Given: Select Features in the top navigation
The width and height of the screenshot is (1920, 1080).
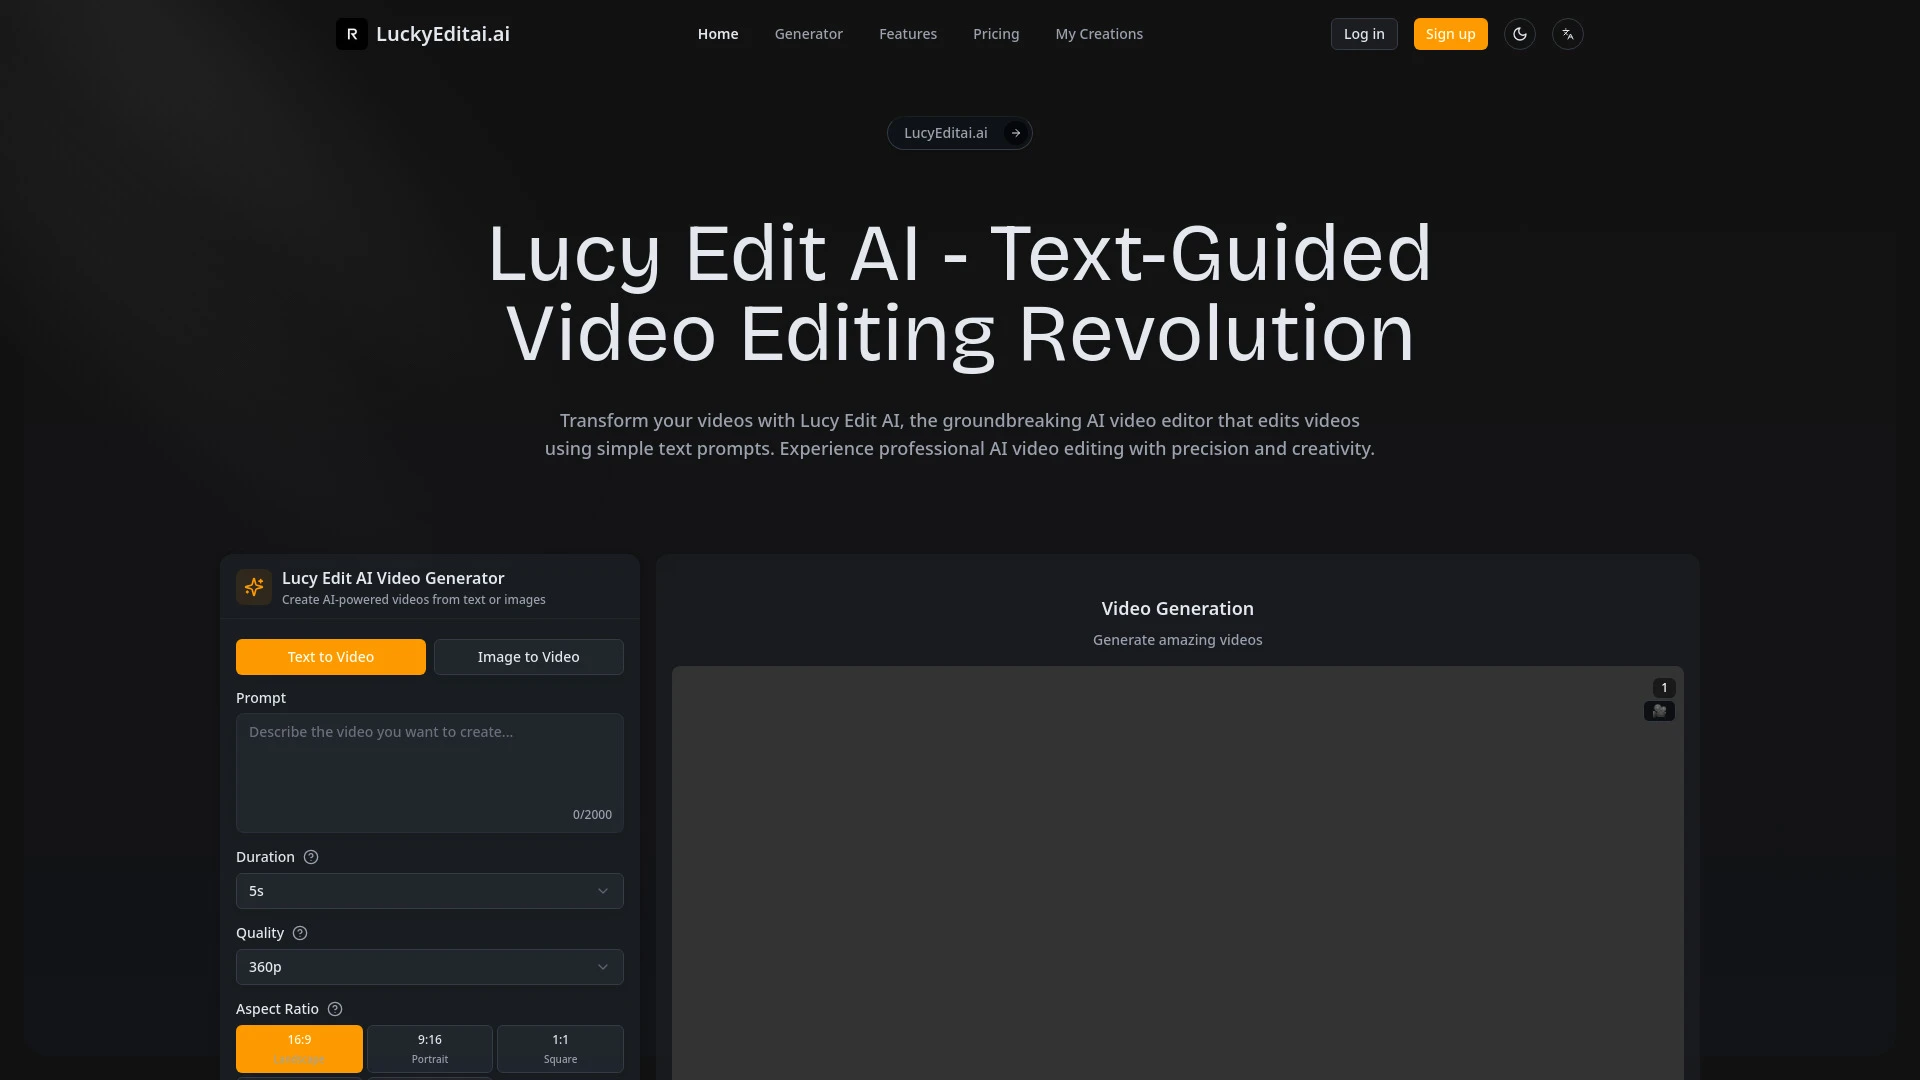Looking at the screenshot, I should pos(907,33).
